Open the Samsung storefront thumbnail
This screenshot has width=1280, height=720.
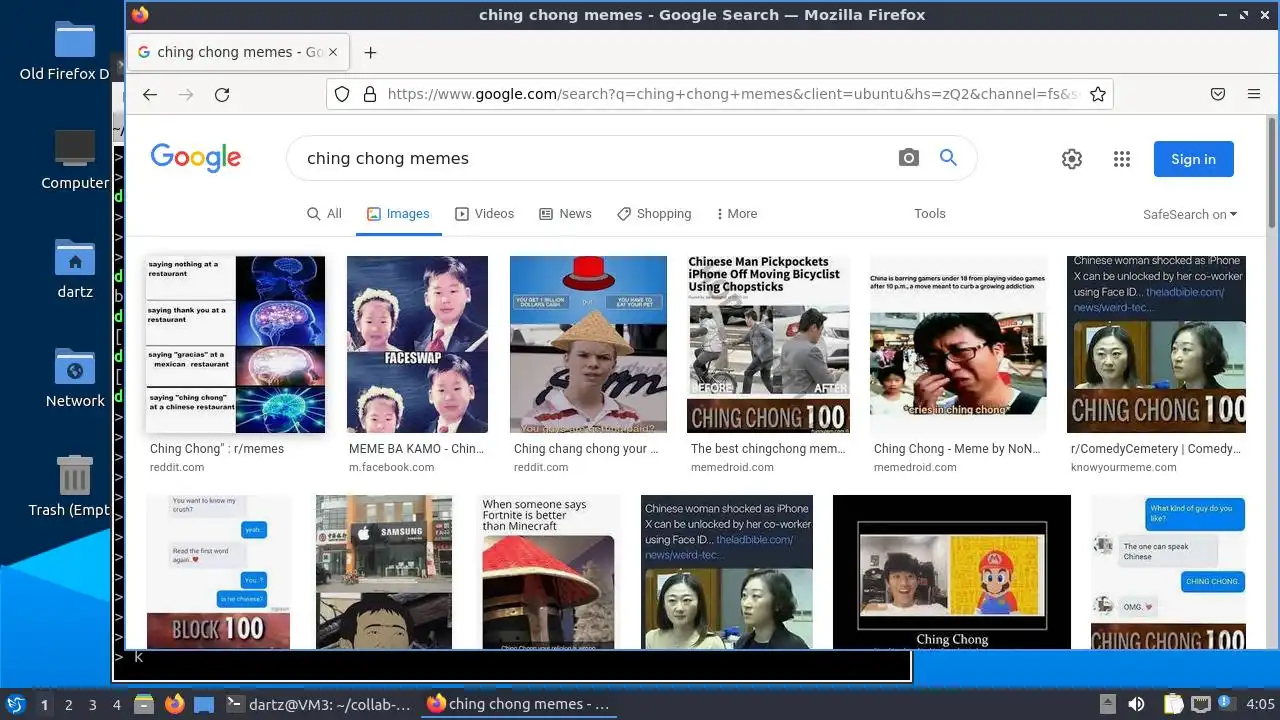(383, 572)
